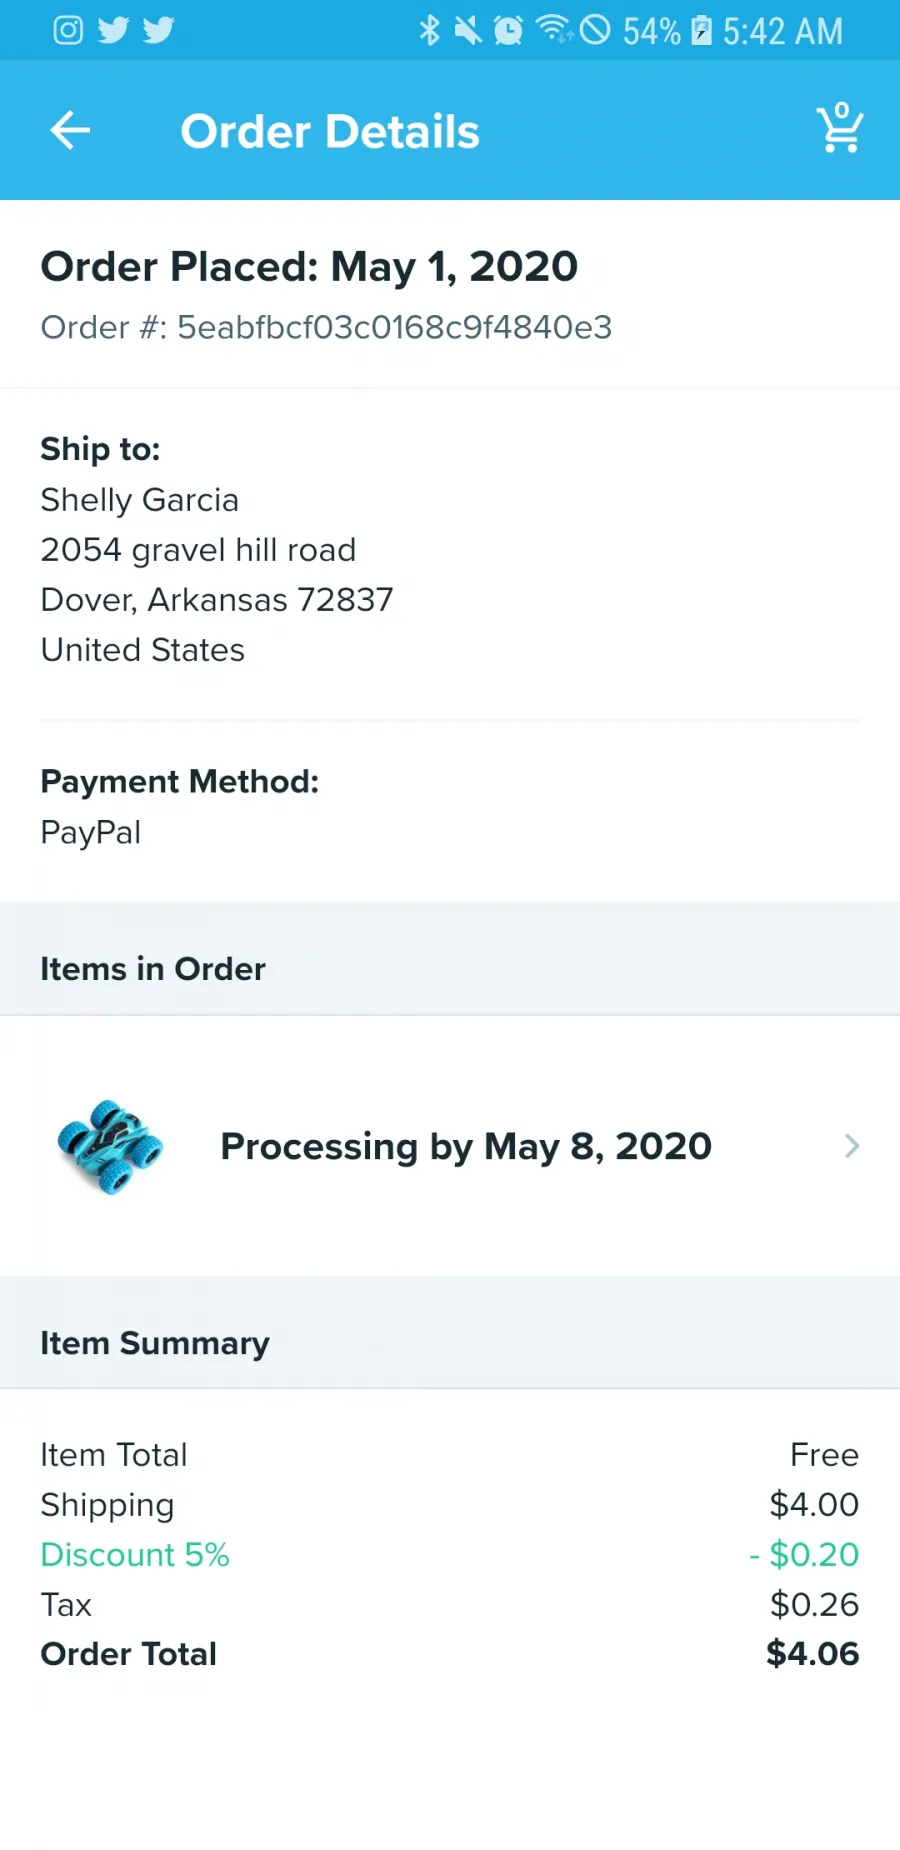
Task: Tap the muted sound status icon
Action: pos(468,30)
